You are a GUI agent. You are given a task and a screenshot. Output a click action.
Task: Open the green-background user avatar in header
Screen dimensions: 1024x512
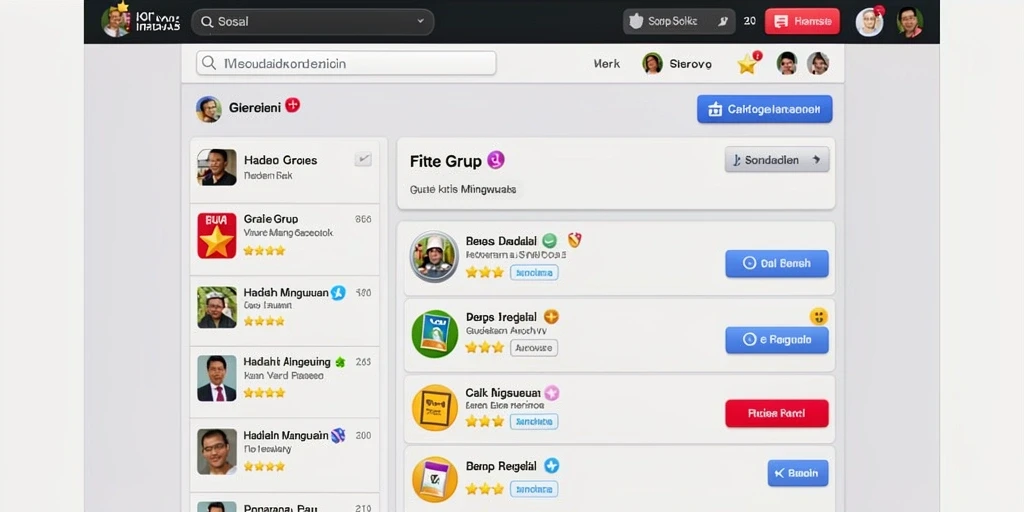(x=909, y=22)
